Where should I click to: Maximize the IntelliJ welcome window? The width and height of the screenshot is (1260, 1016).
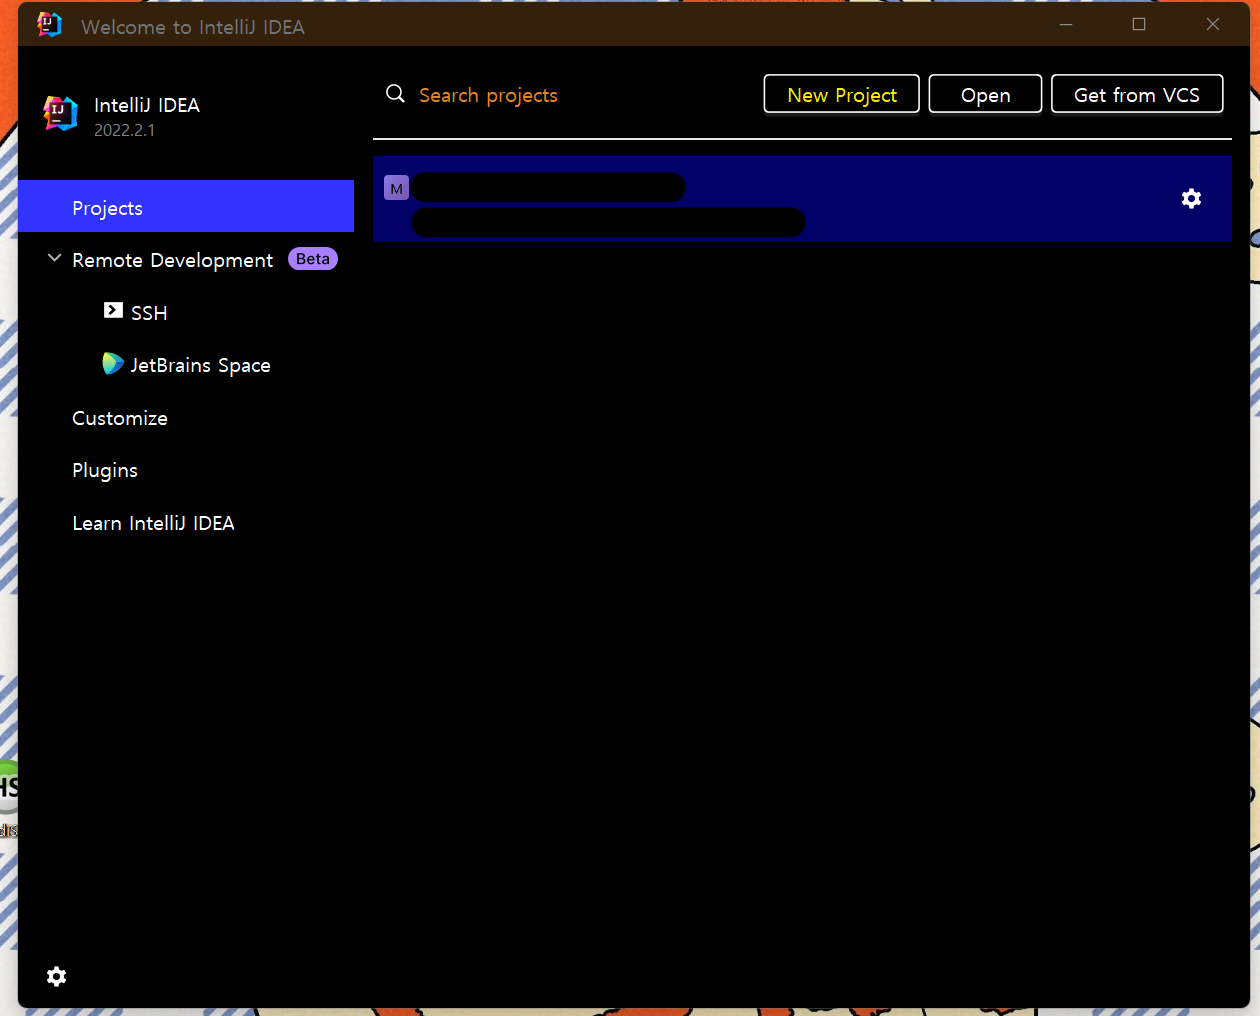point(1139,24)
